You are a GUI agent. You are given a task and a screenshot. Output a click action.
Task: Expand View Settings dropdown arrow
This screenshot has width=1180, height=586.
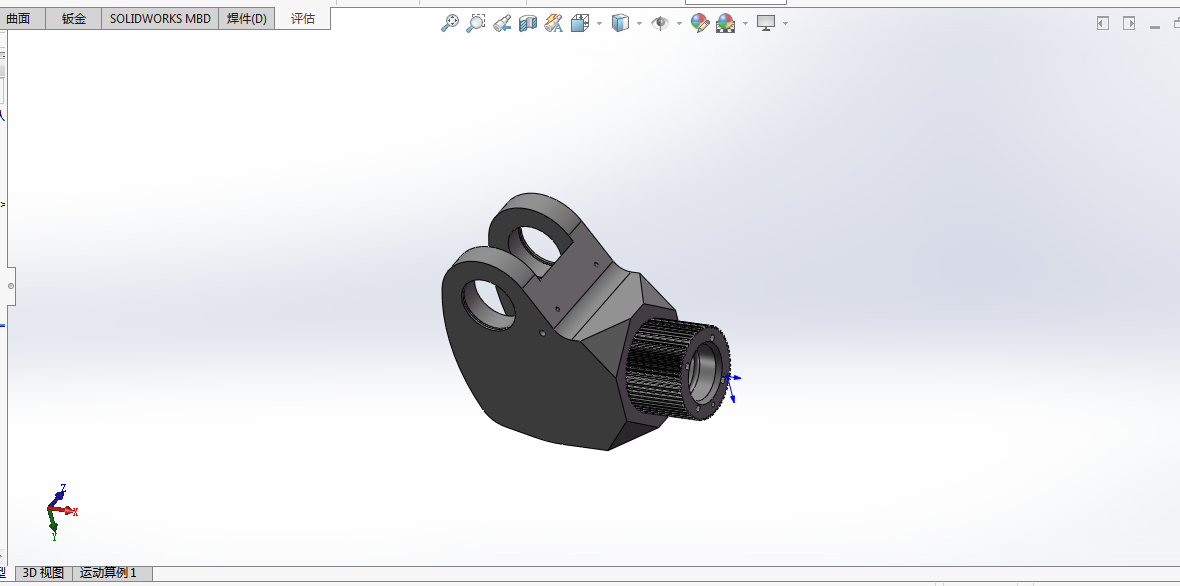point(786,23)
